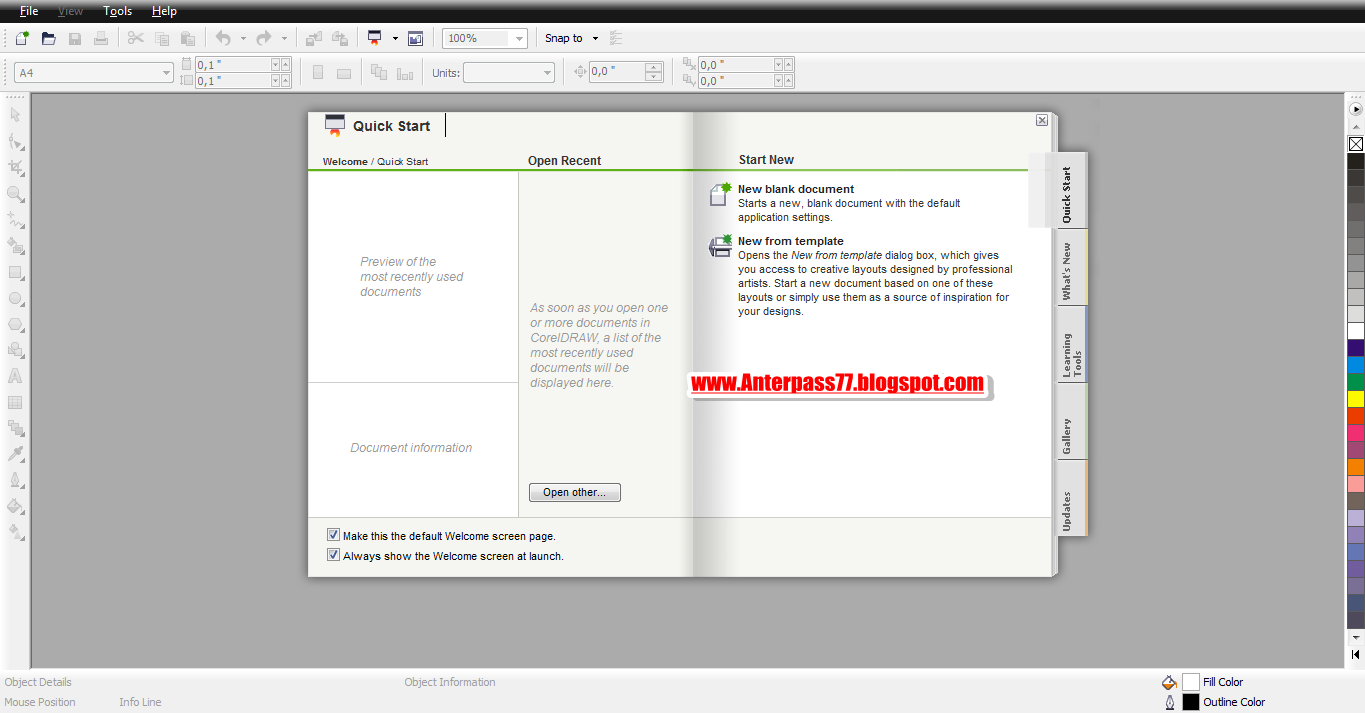The image size is (1365, 713).
Task: Click the New document toolbar icon
Action: (22, 38)
